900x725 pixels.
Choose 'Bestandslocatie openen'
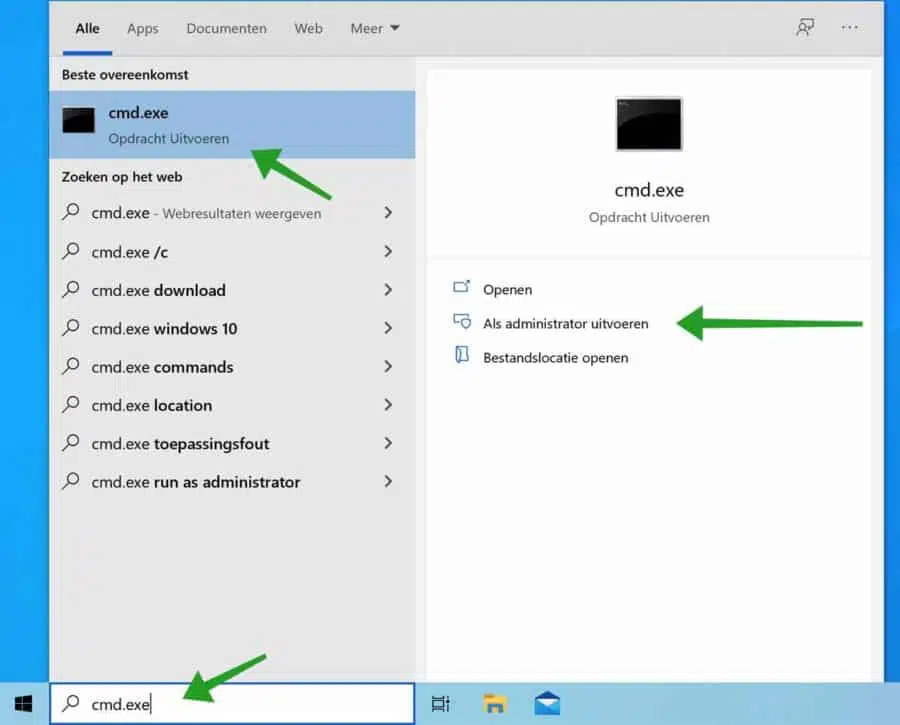[555, 358]
